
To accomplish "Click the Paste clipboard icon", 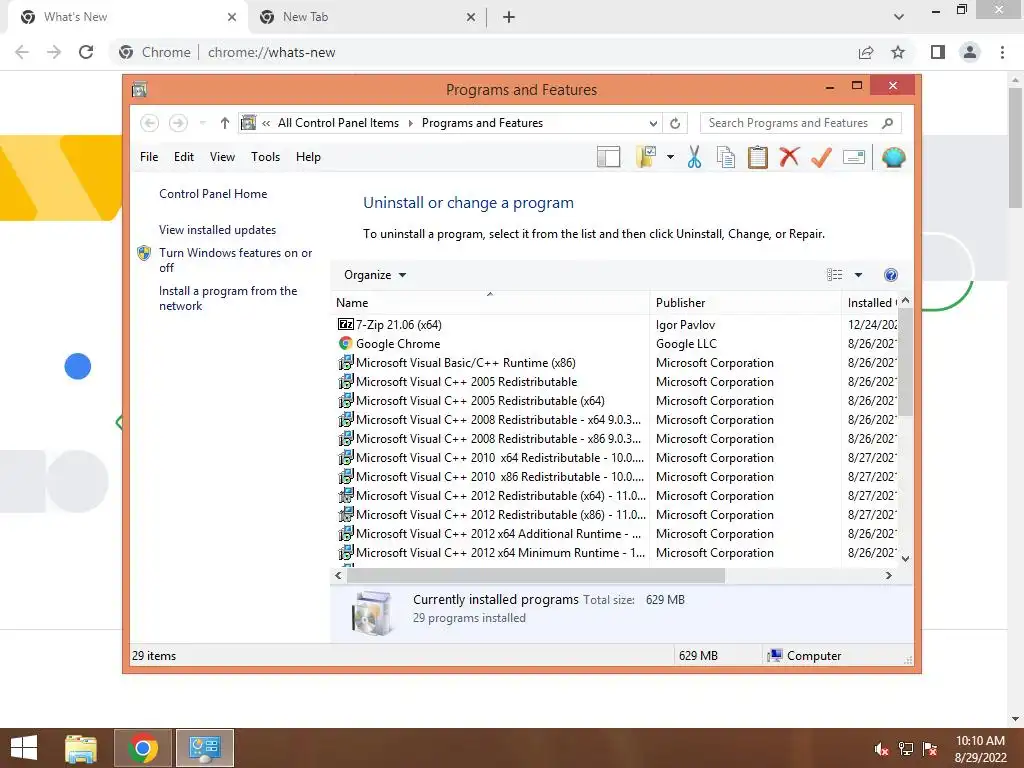I will [x=758, y=157].
